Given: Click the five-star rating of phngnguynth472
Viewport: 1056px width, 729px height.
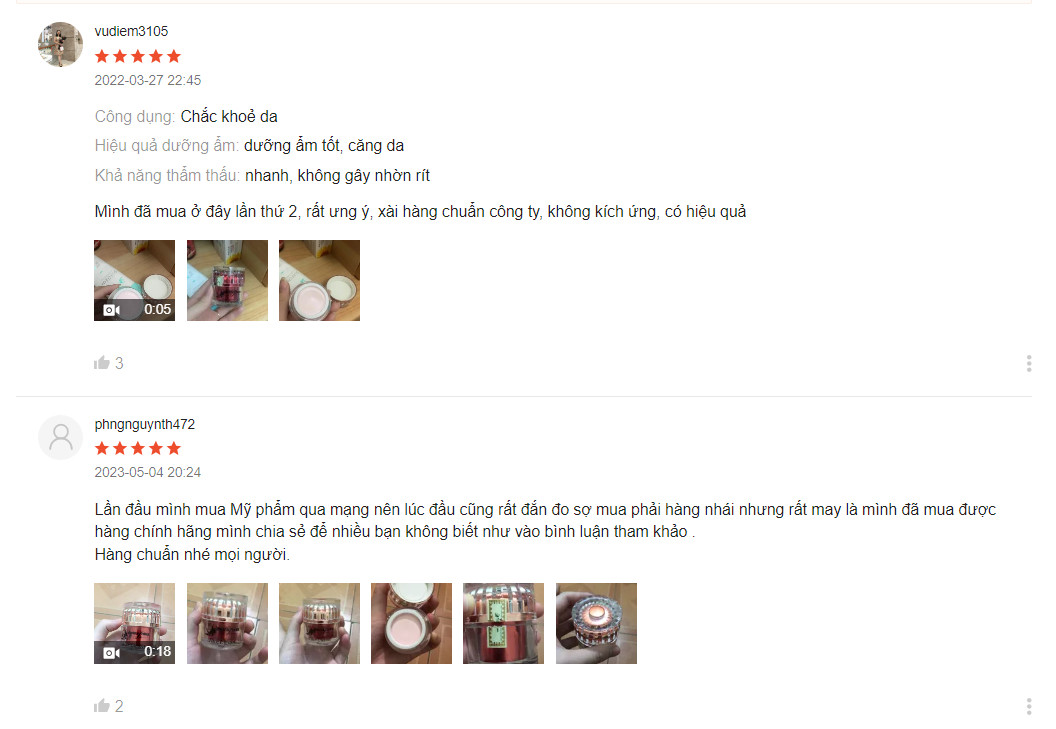Looking at the screenshot, I should [x=138, y=448].
